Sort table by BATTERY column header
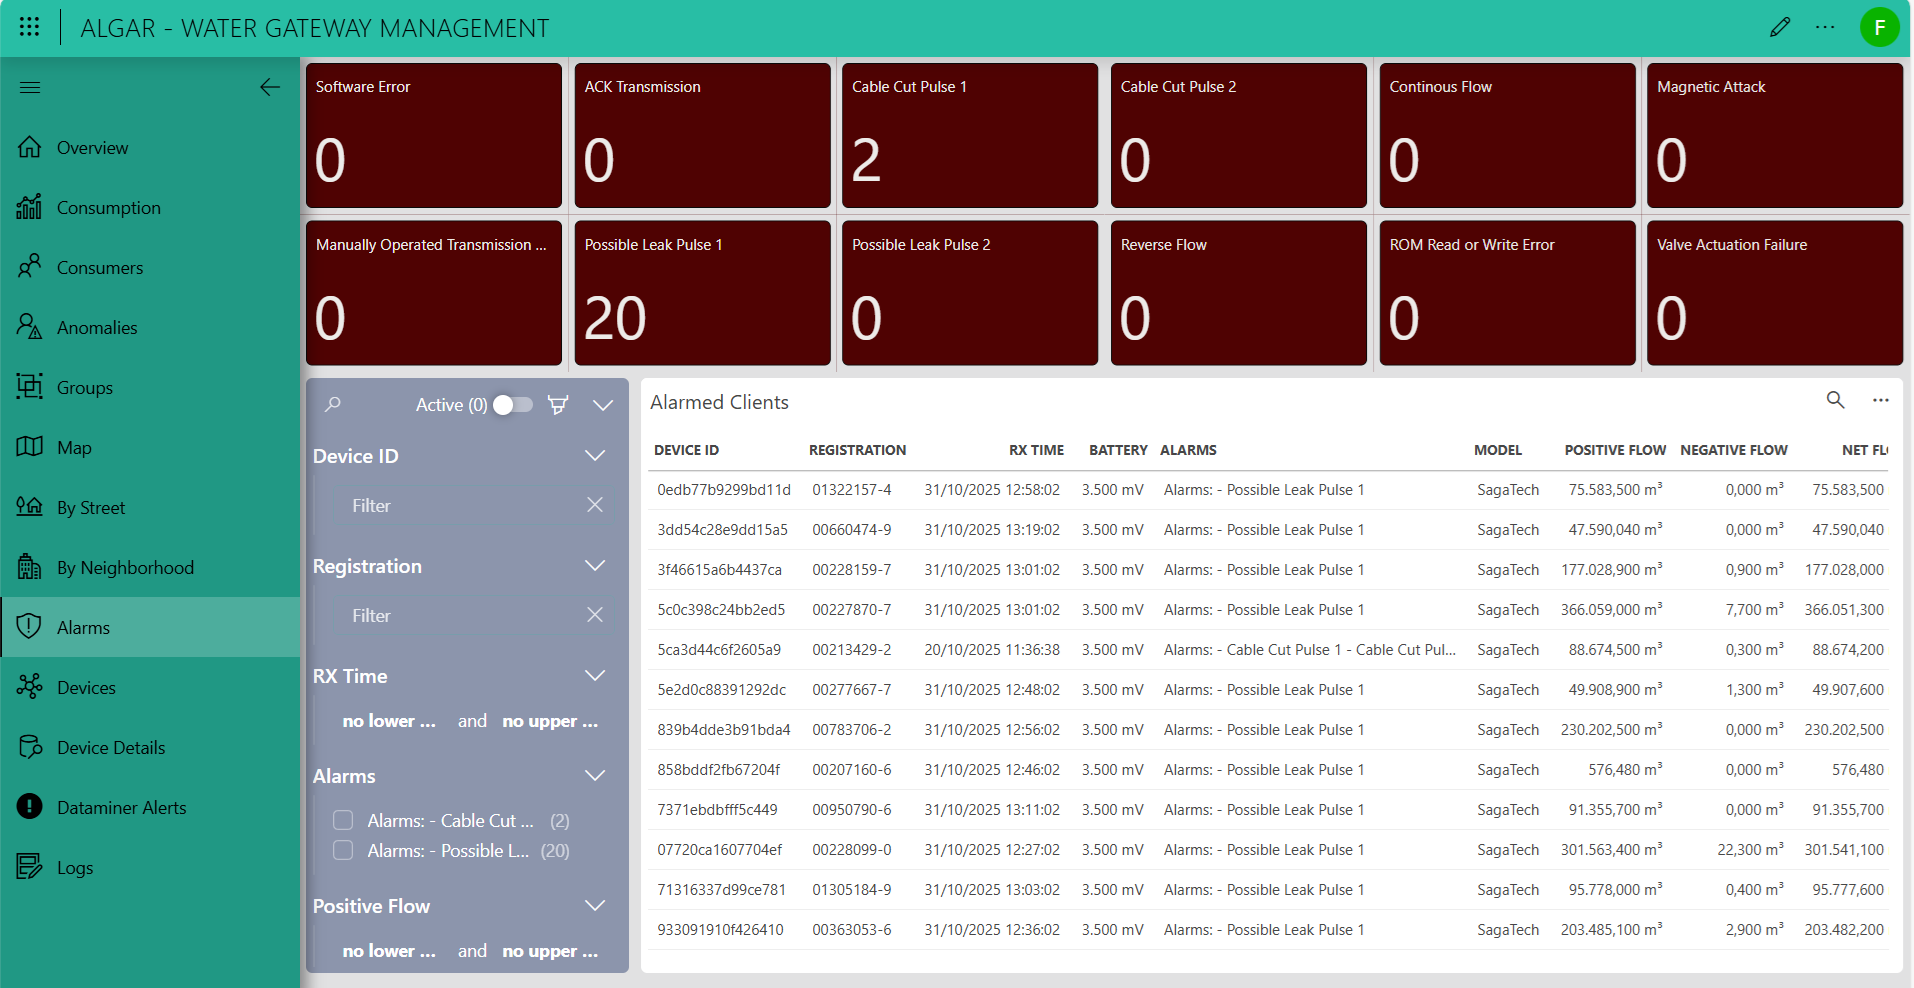The image size is (1914, 988). point(1117,450)
